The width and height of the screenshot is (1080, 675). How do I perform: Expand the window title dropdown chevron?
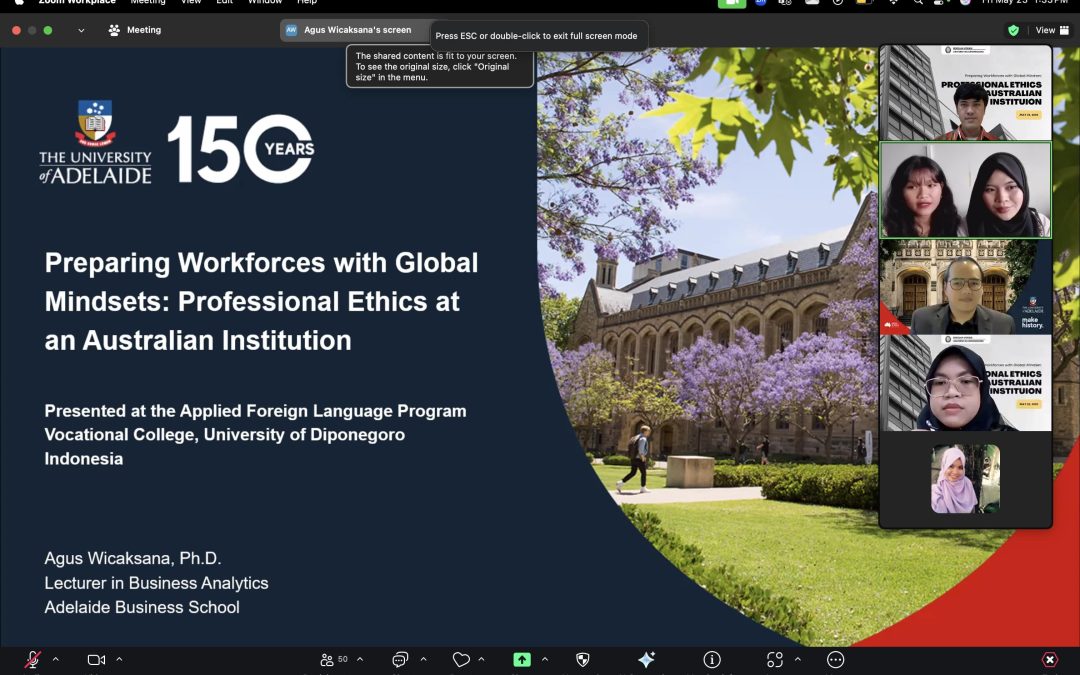81,30
